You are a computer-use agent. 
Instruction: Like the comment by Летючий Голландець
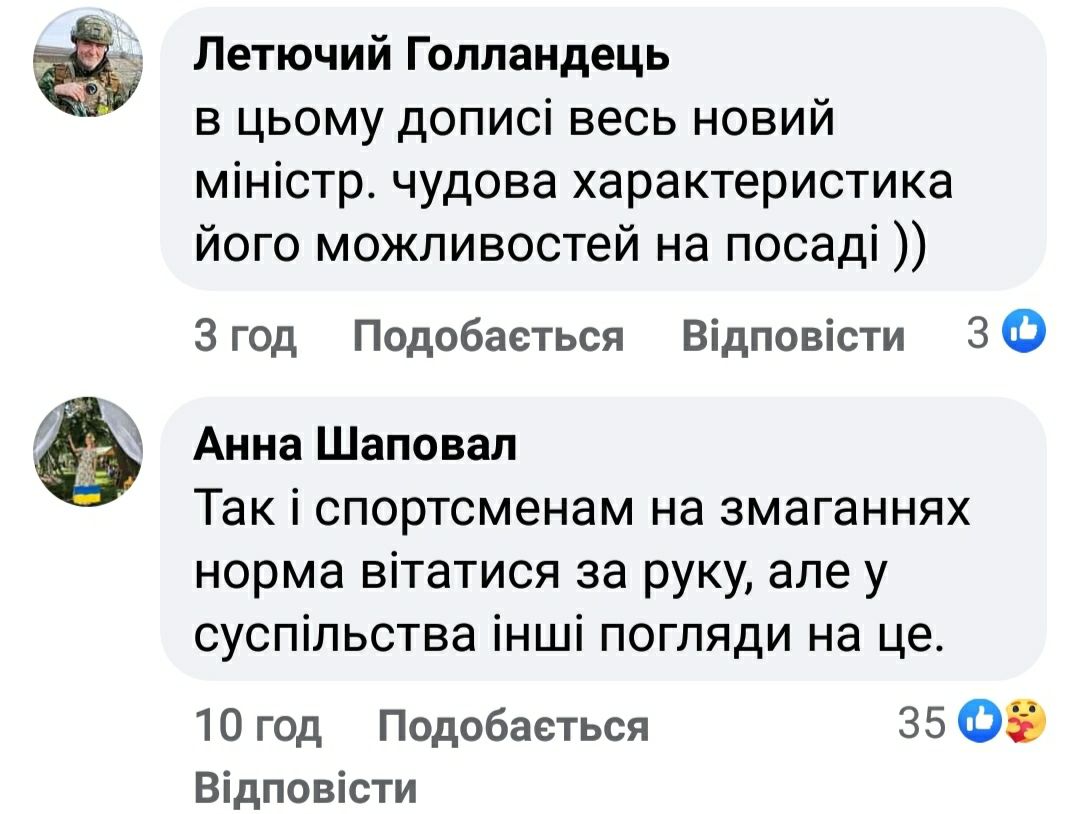click(x=488, y=337)
